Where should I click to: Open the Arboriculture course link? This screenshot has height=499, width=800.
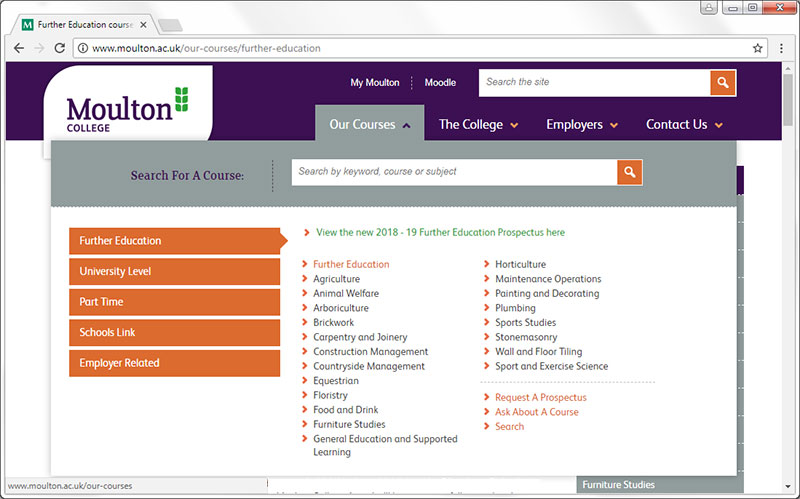341,308
